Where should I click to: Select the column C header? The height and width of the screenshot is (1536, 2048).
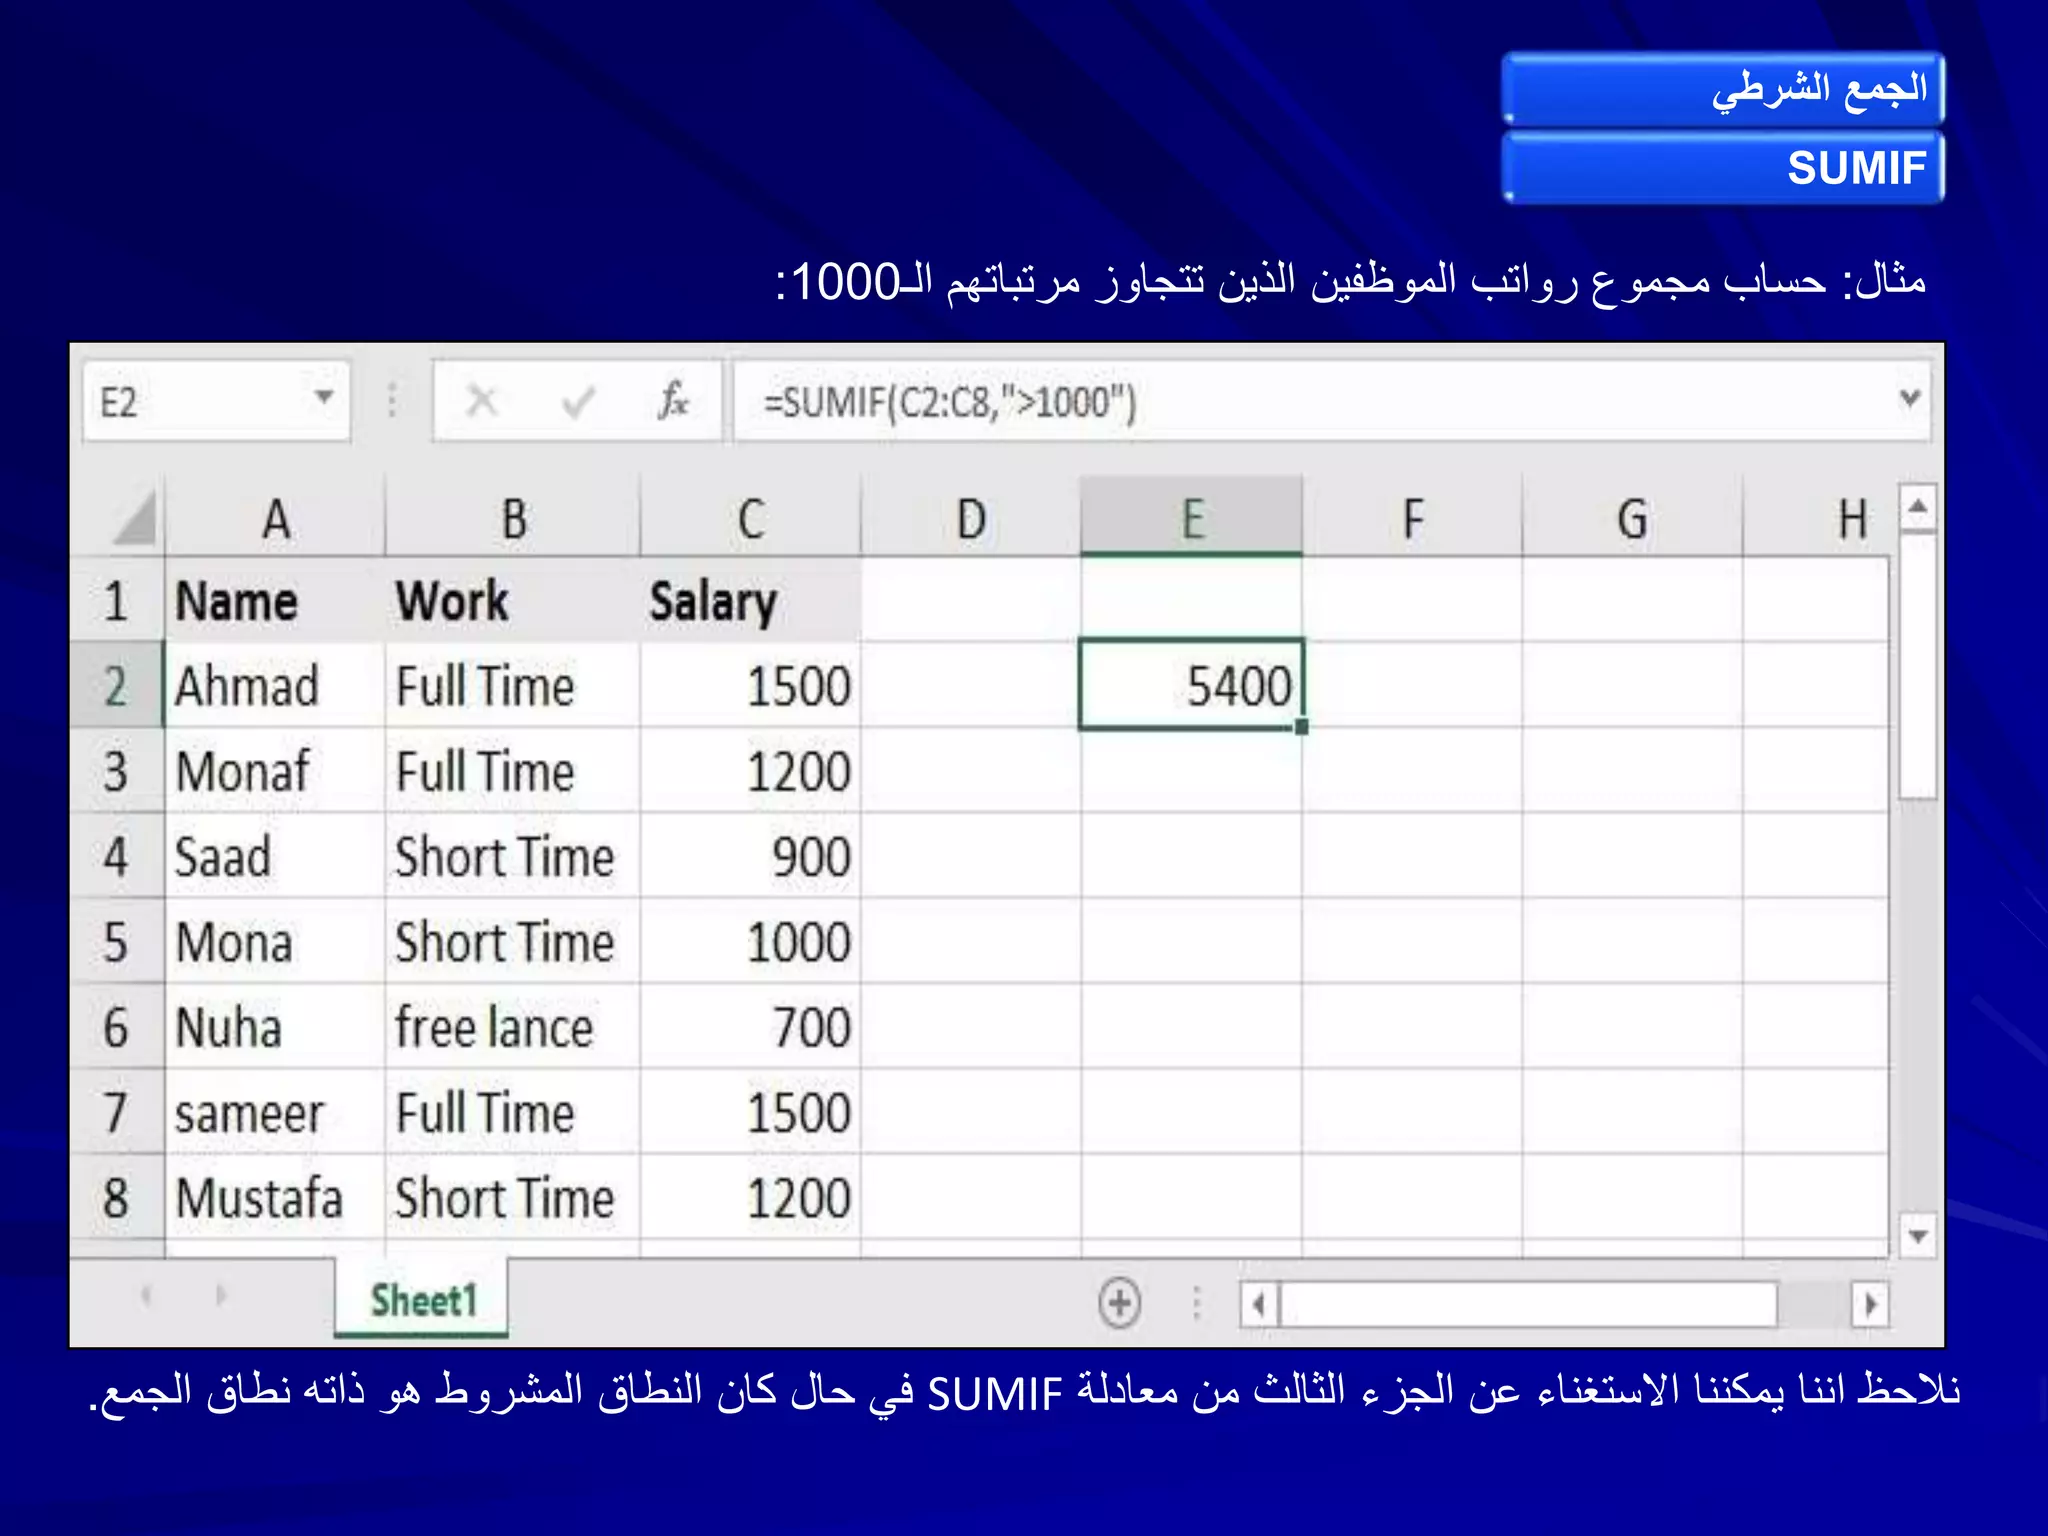(x=750, y=518)
